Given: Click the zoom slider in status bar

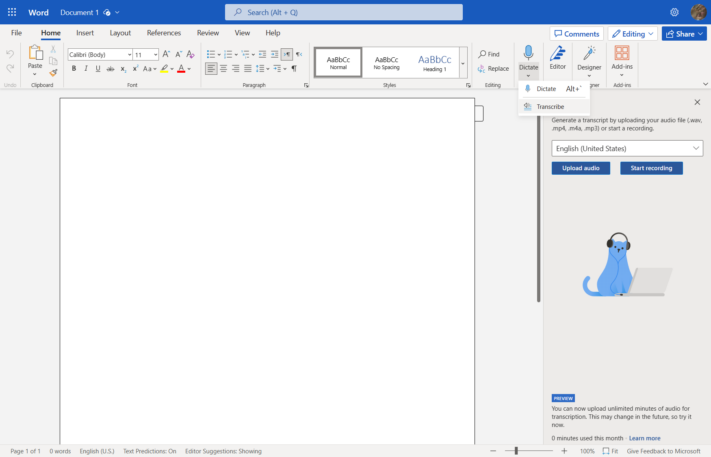Looking at the screenshot, I should coord(517,451).
